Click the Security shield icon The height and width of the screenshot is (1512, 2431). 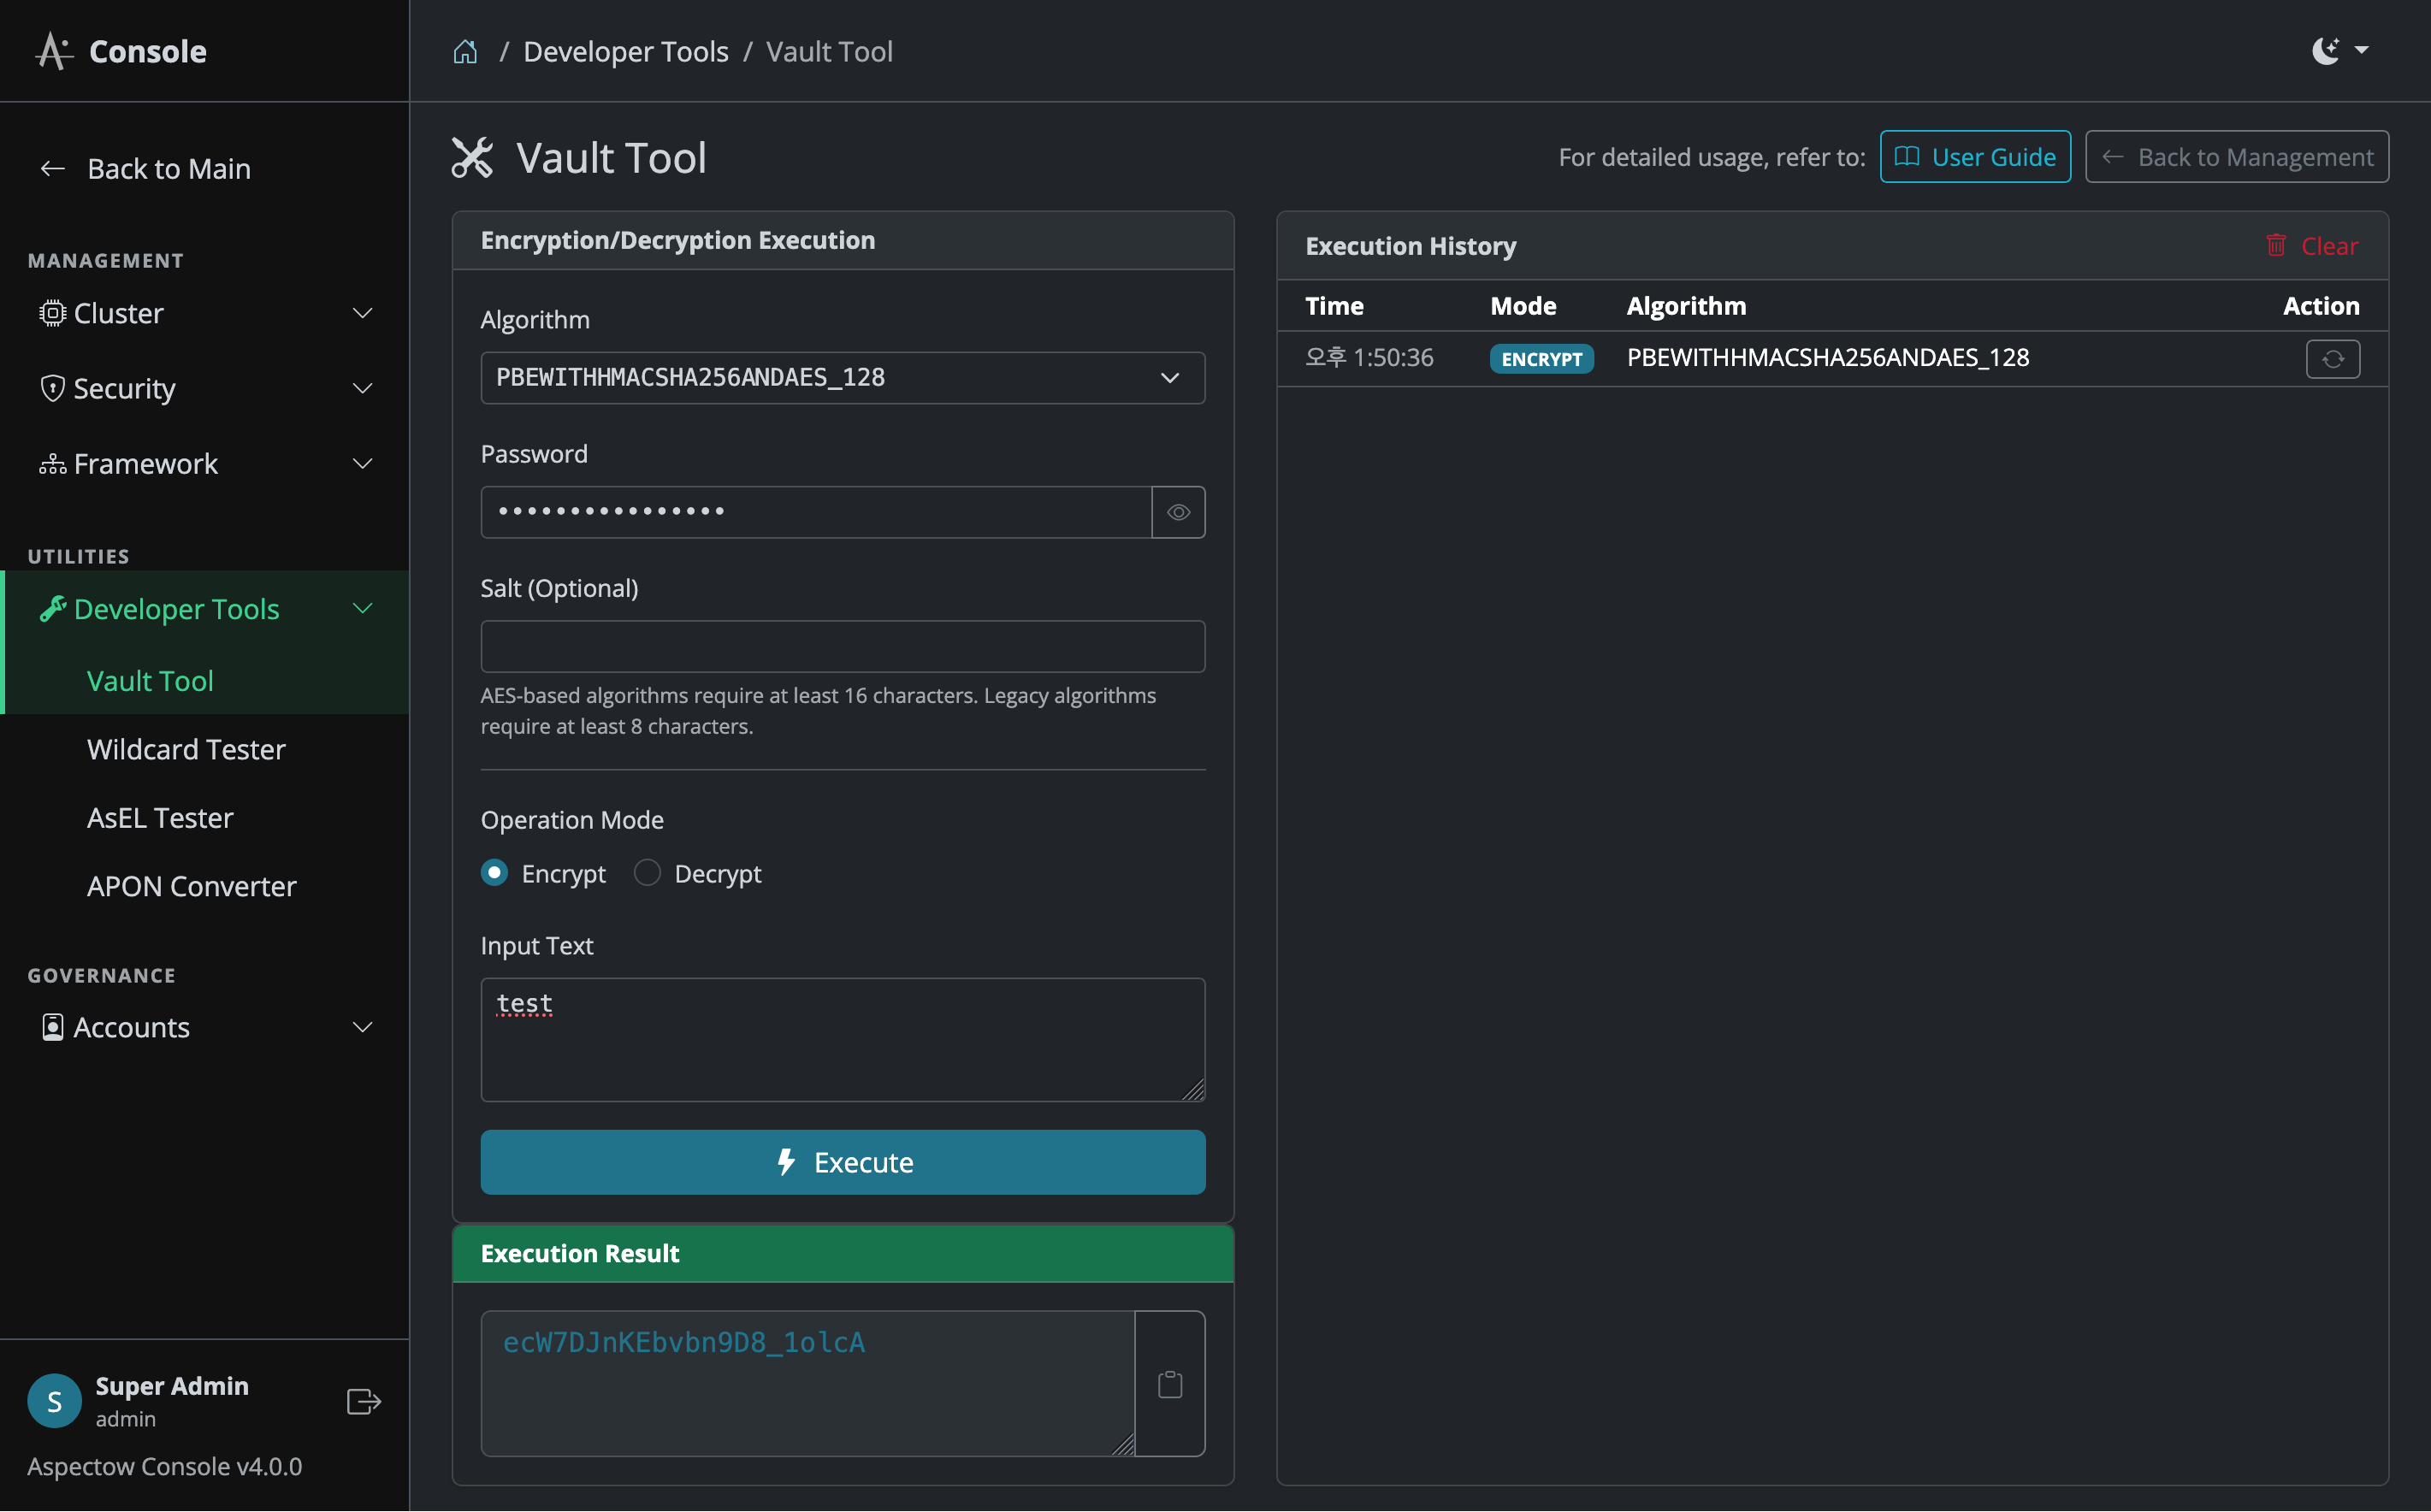pyautogui.click(x=52, y=388)
